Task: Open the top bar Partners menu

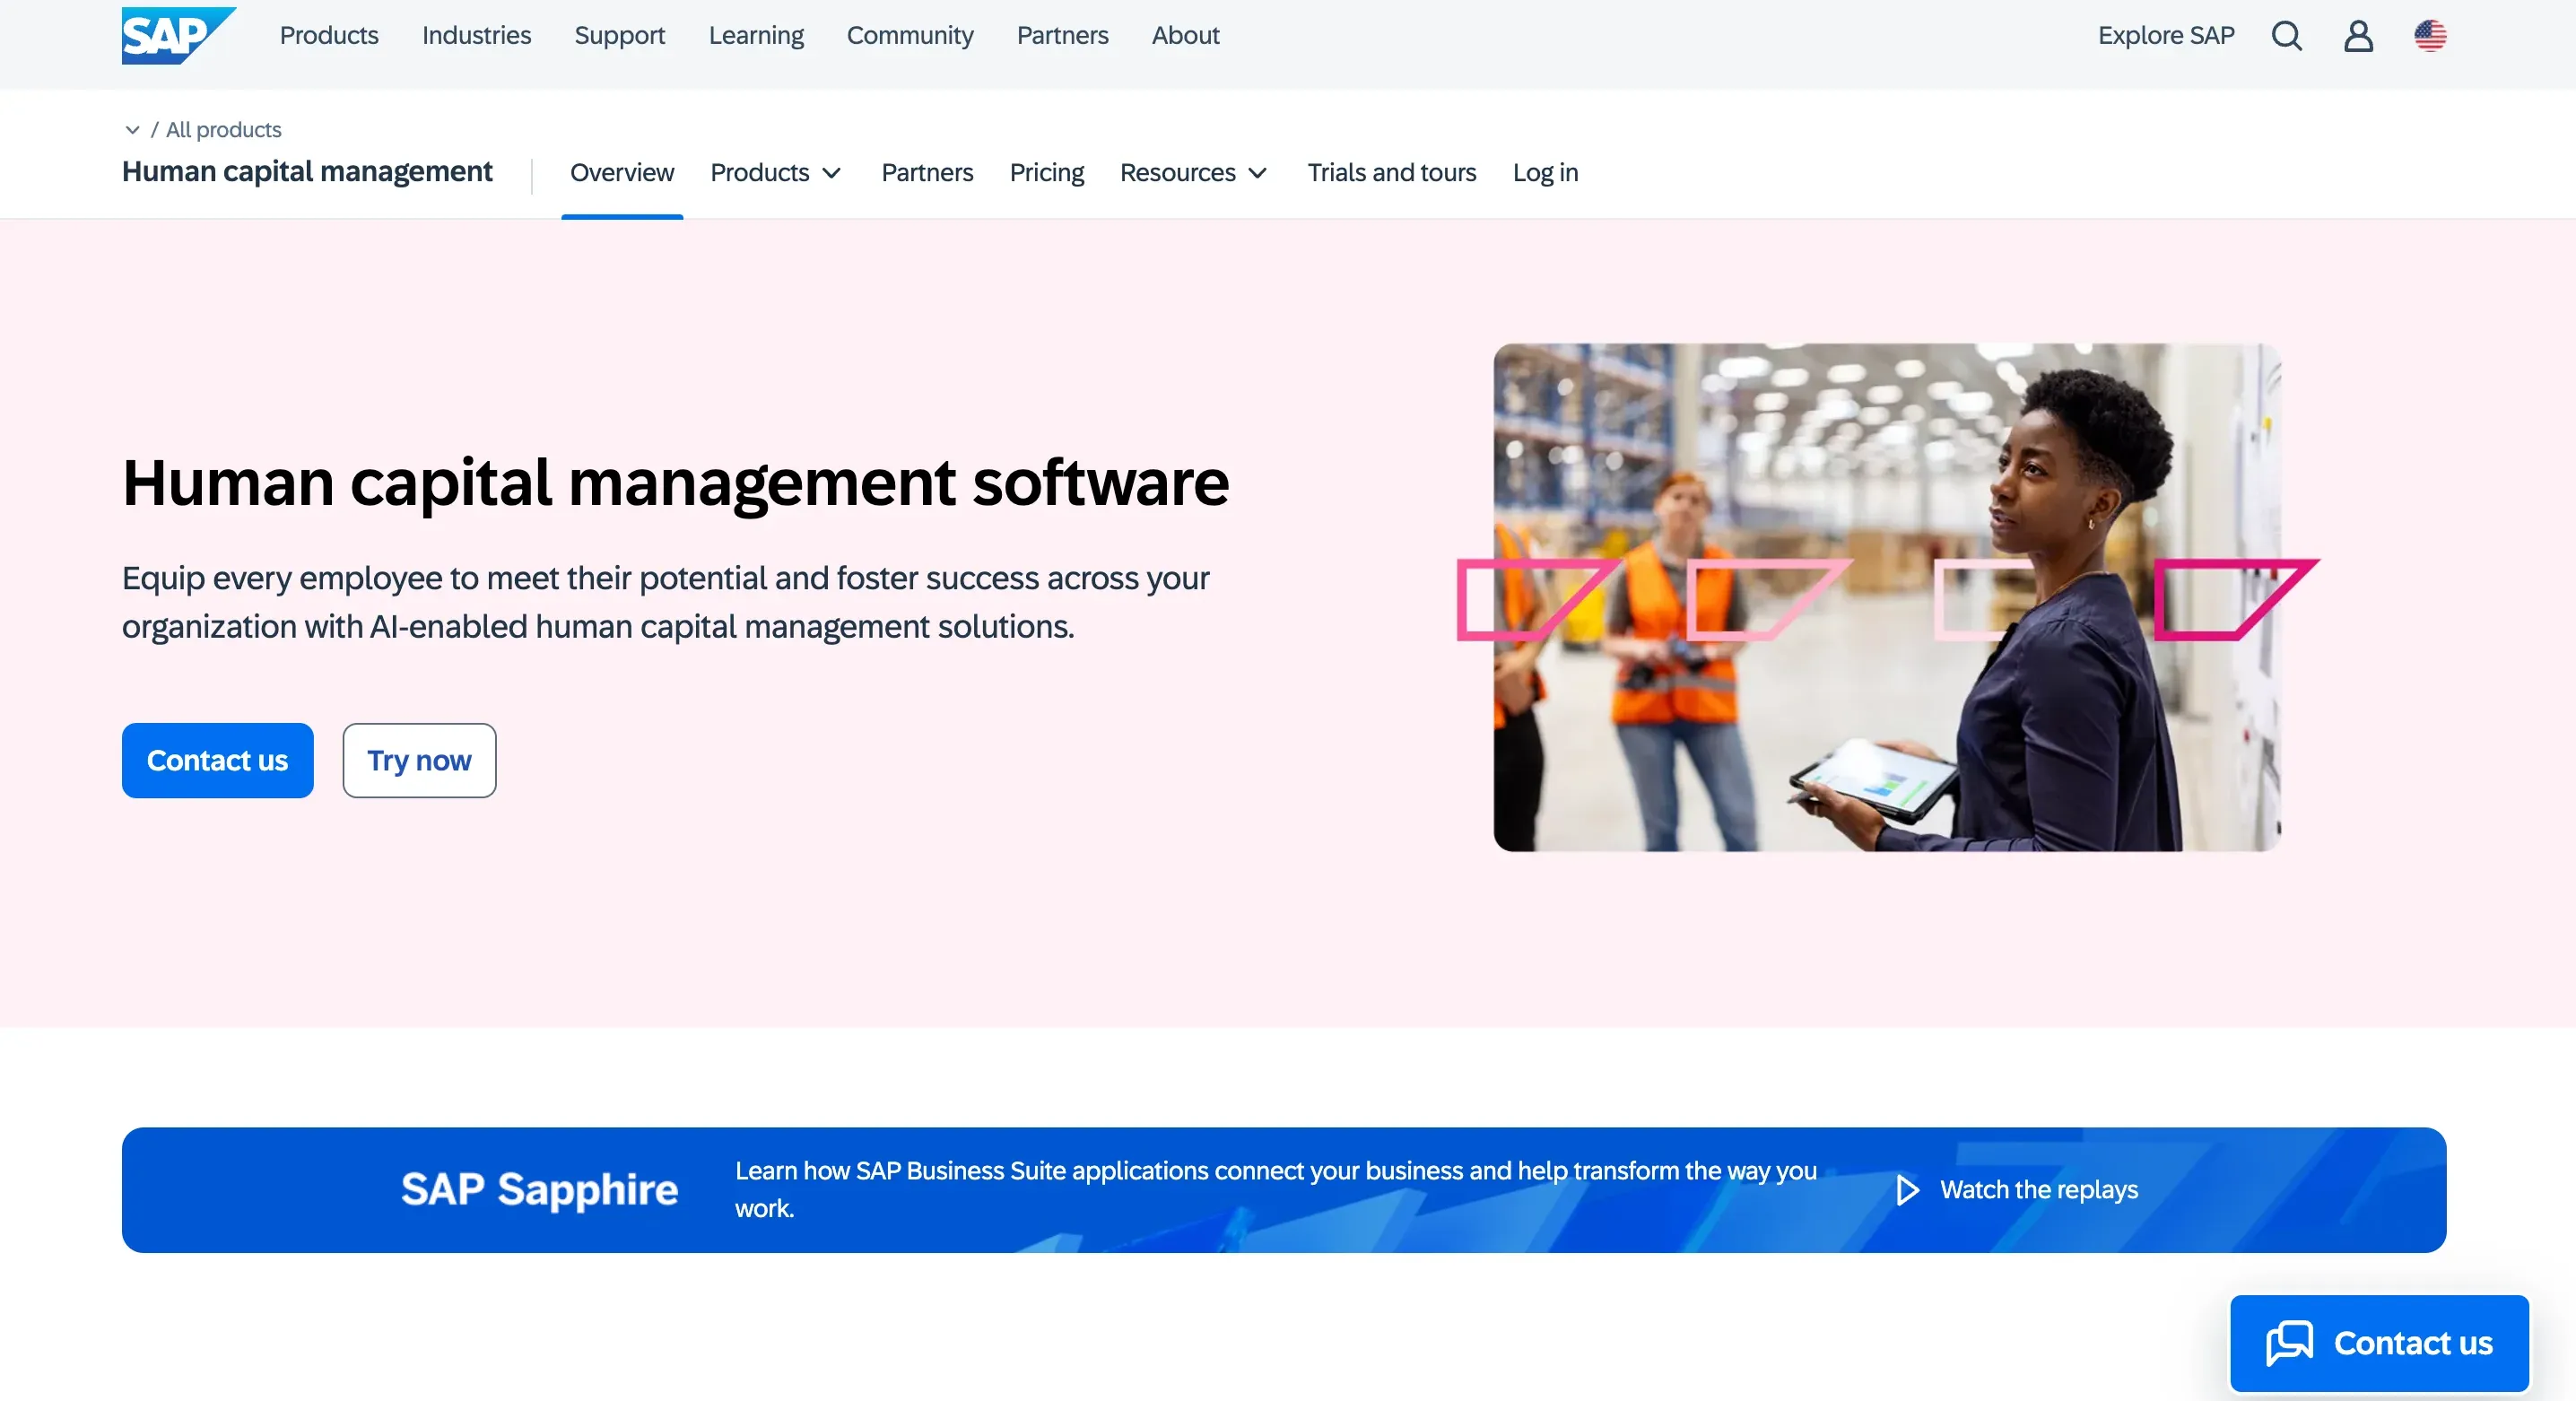Action: point(1062,36)
